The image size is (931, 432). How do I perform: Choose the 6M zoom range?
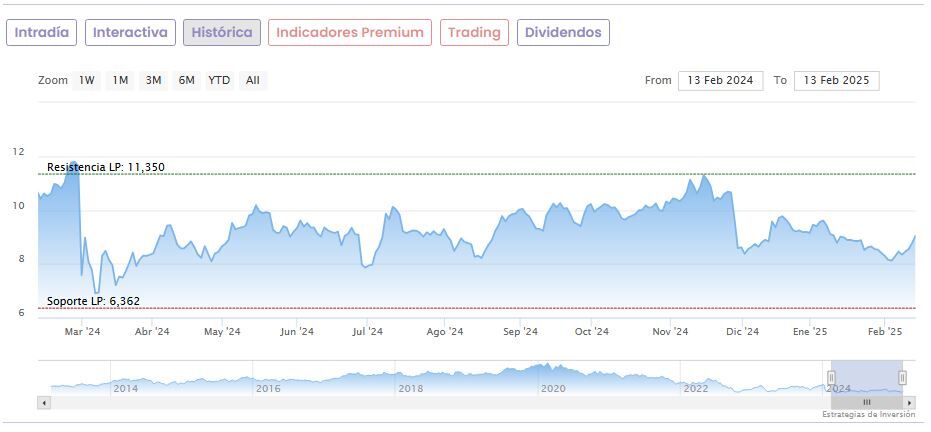click(186, 81)
